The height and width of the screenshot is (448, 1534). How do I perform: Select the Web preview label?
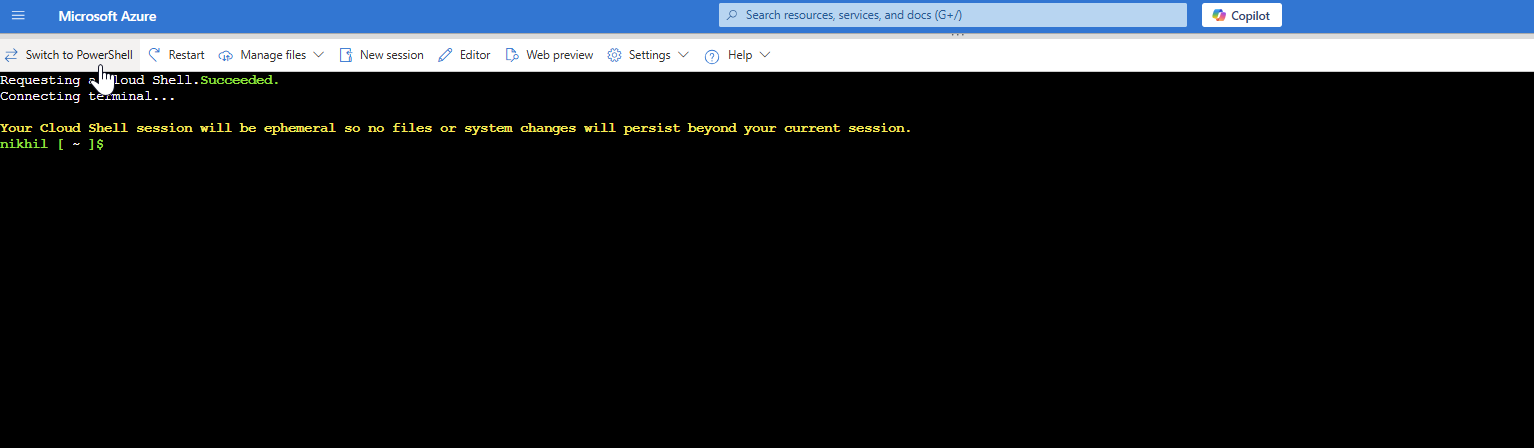pyautogui.click(x=559, y=55)
